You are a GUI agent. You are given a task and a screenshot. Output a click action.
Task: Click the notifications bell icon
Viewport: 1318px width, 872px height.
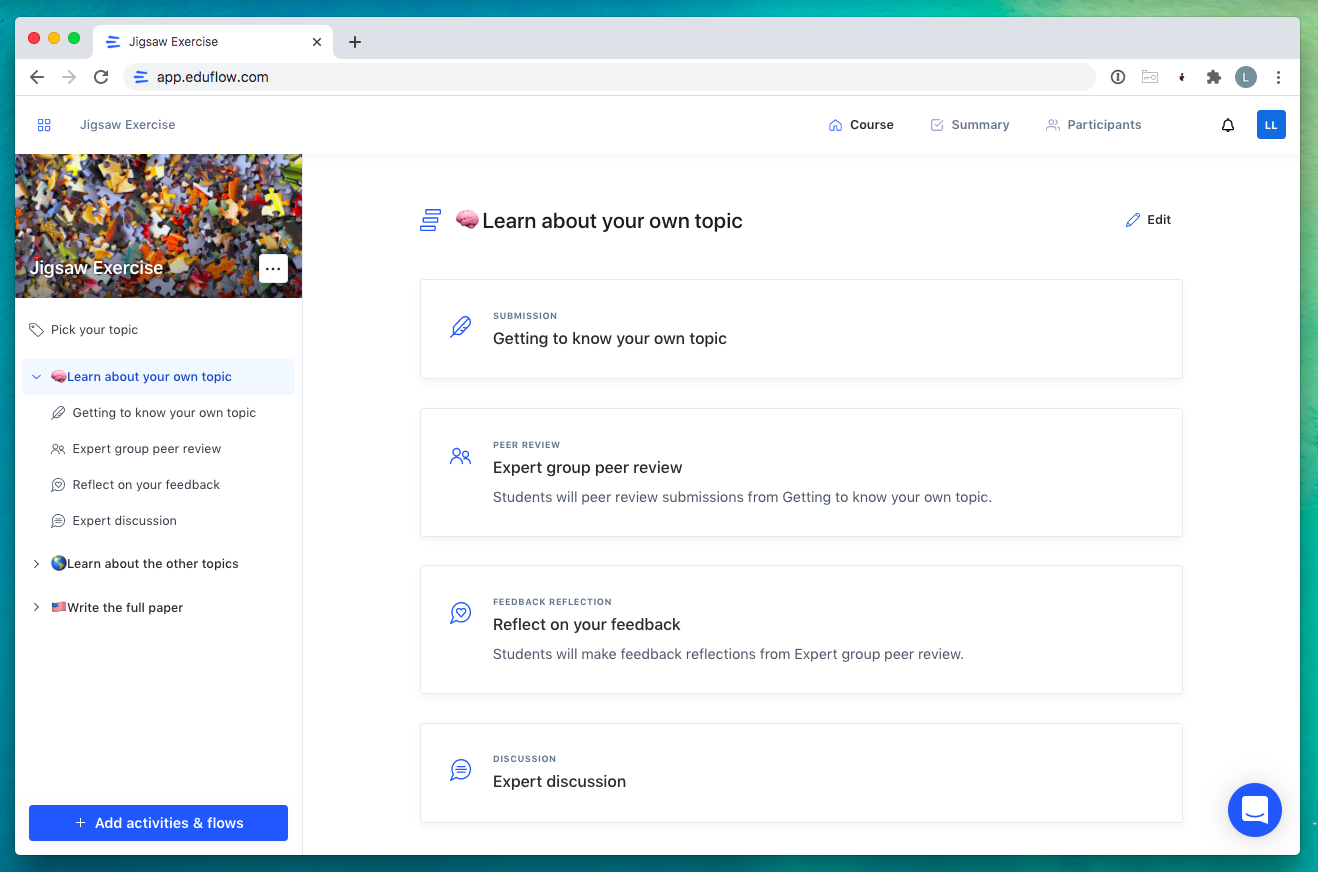(x=1228, y=125)
